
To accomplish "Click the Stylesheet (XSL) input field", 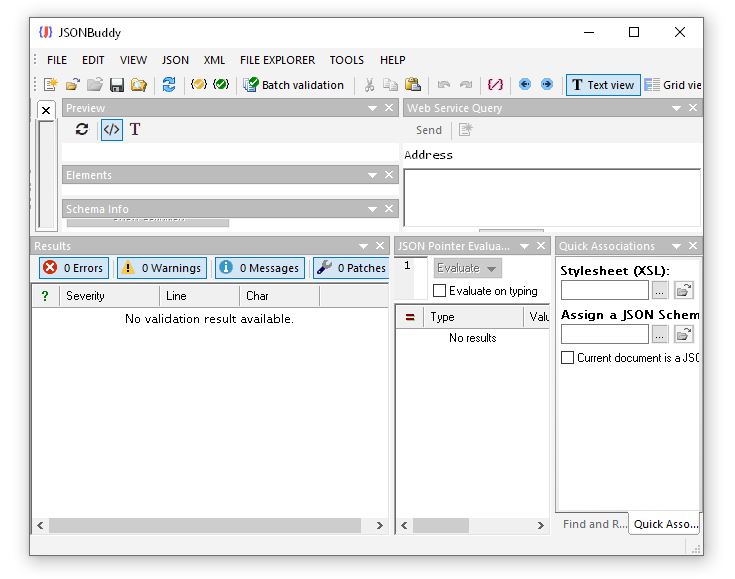I will tap(604, 290).
